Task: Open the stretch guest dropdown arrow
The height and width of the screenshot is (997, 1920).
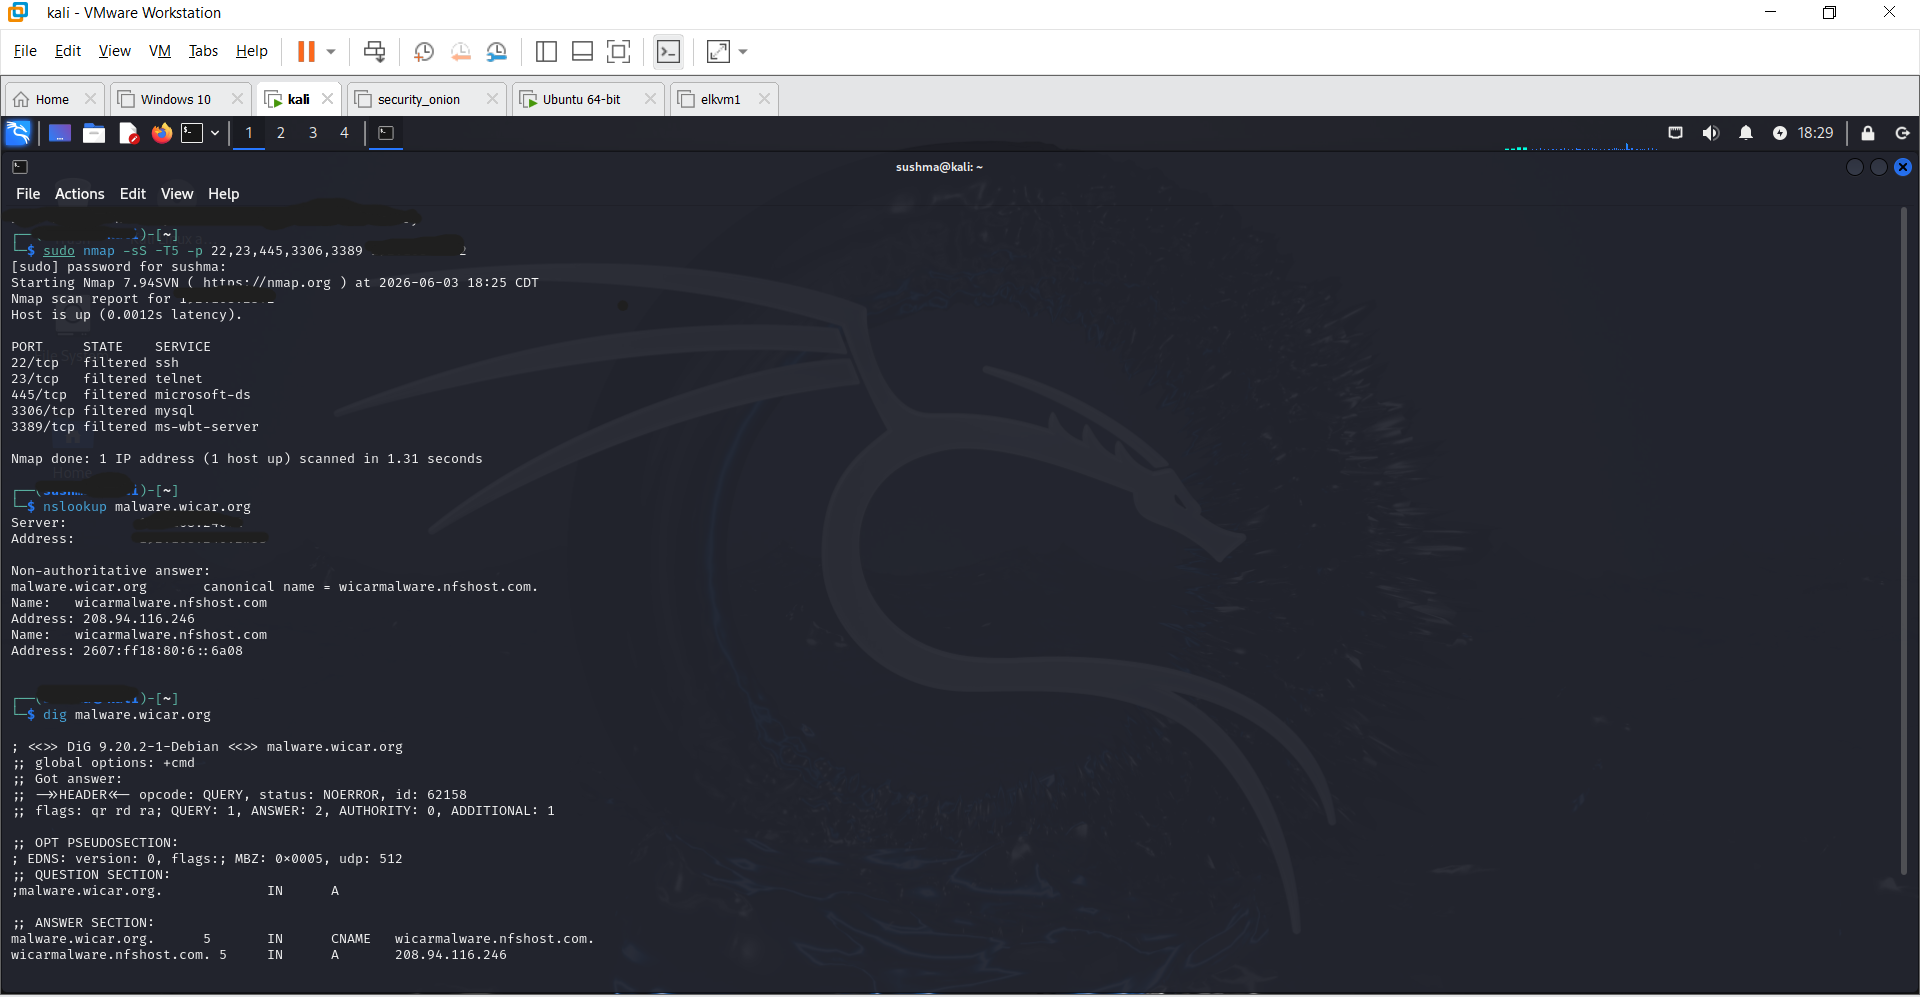Action: tap(743, 51)
